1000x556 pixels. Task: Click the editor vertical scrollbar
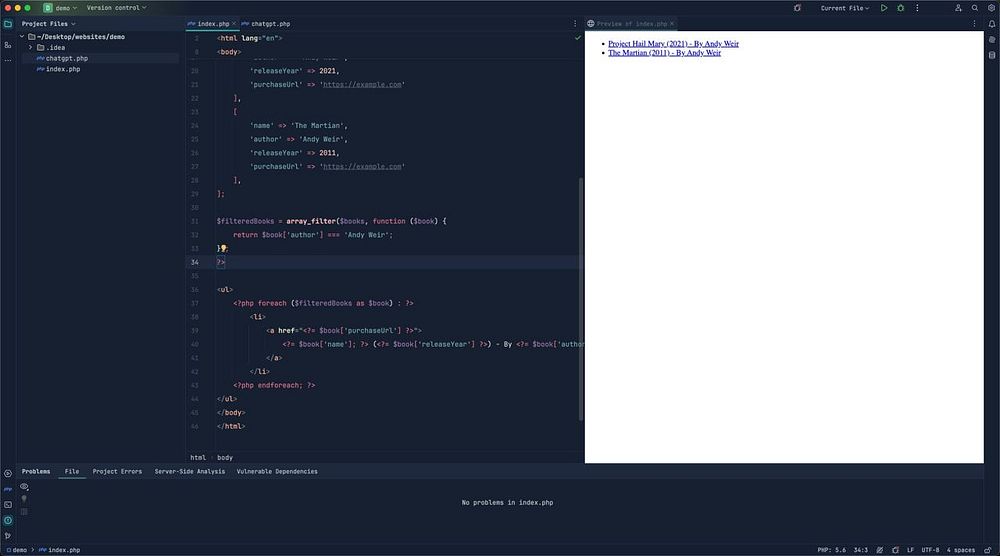(580, 299)
